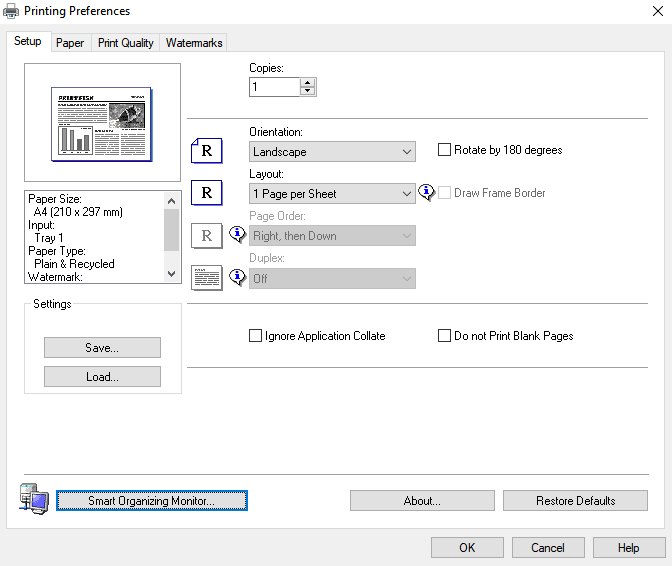Click the Restore Defaults button
The height and width of the screenshot is (566, 672).
pos(575,501)
